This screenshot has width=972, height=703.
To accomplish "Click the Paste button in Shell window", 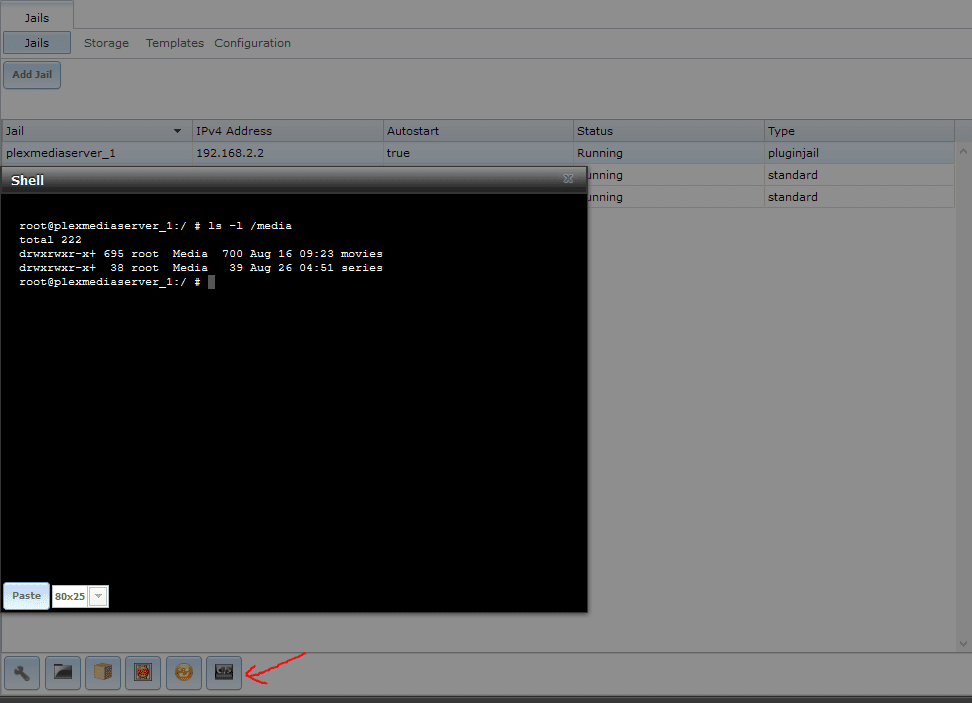I will [26, 596].
